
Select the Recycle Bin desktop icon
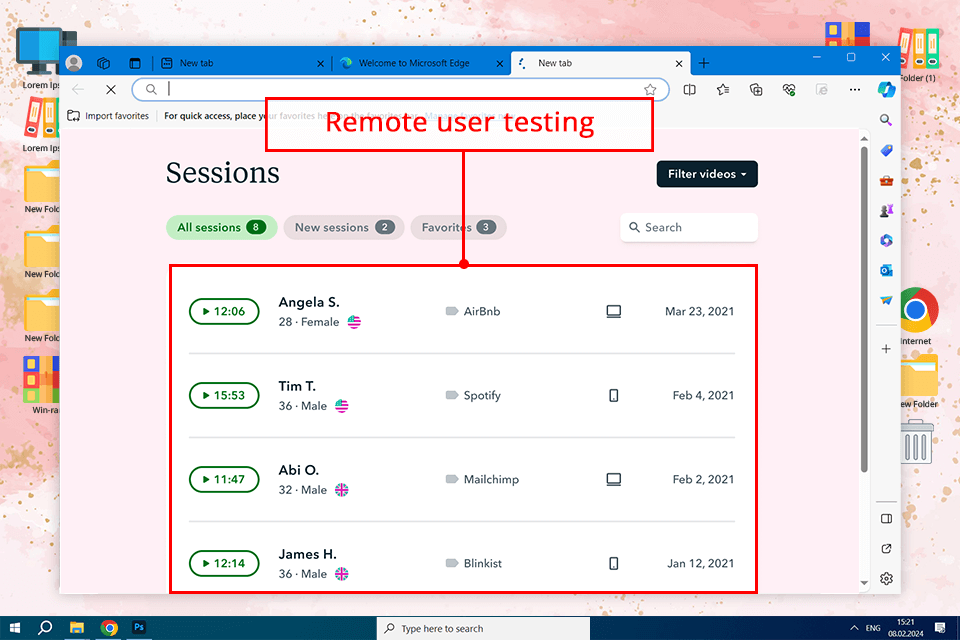coord(917,441)
